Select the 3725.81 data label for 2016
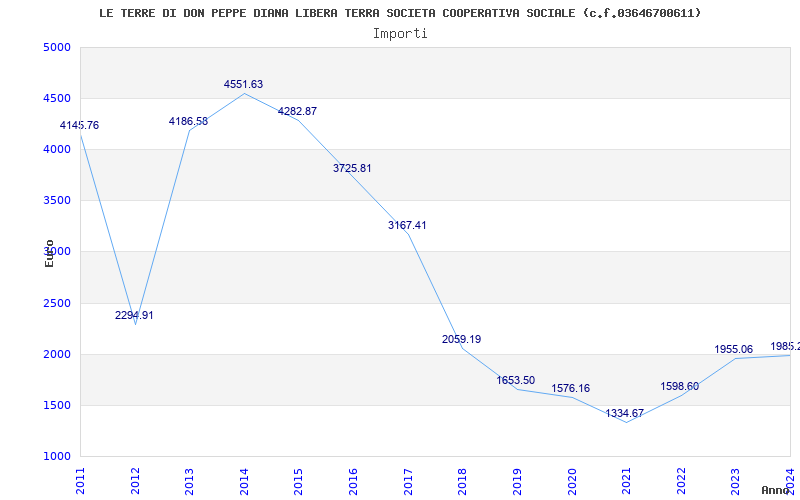Image resolution: width=800 pixels, height=500 pixels. (353, 168)
